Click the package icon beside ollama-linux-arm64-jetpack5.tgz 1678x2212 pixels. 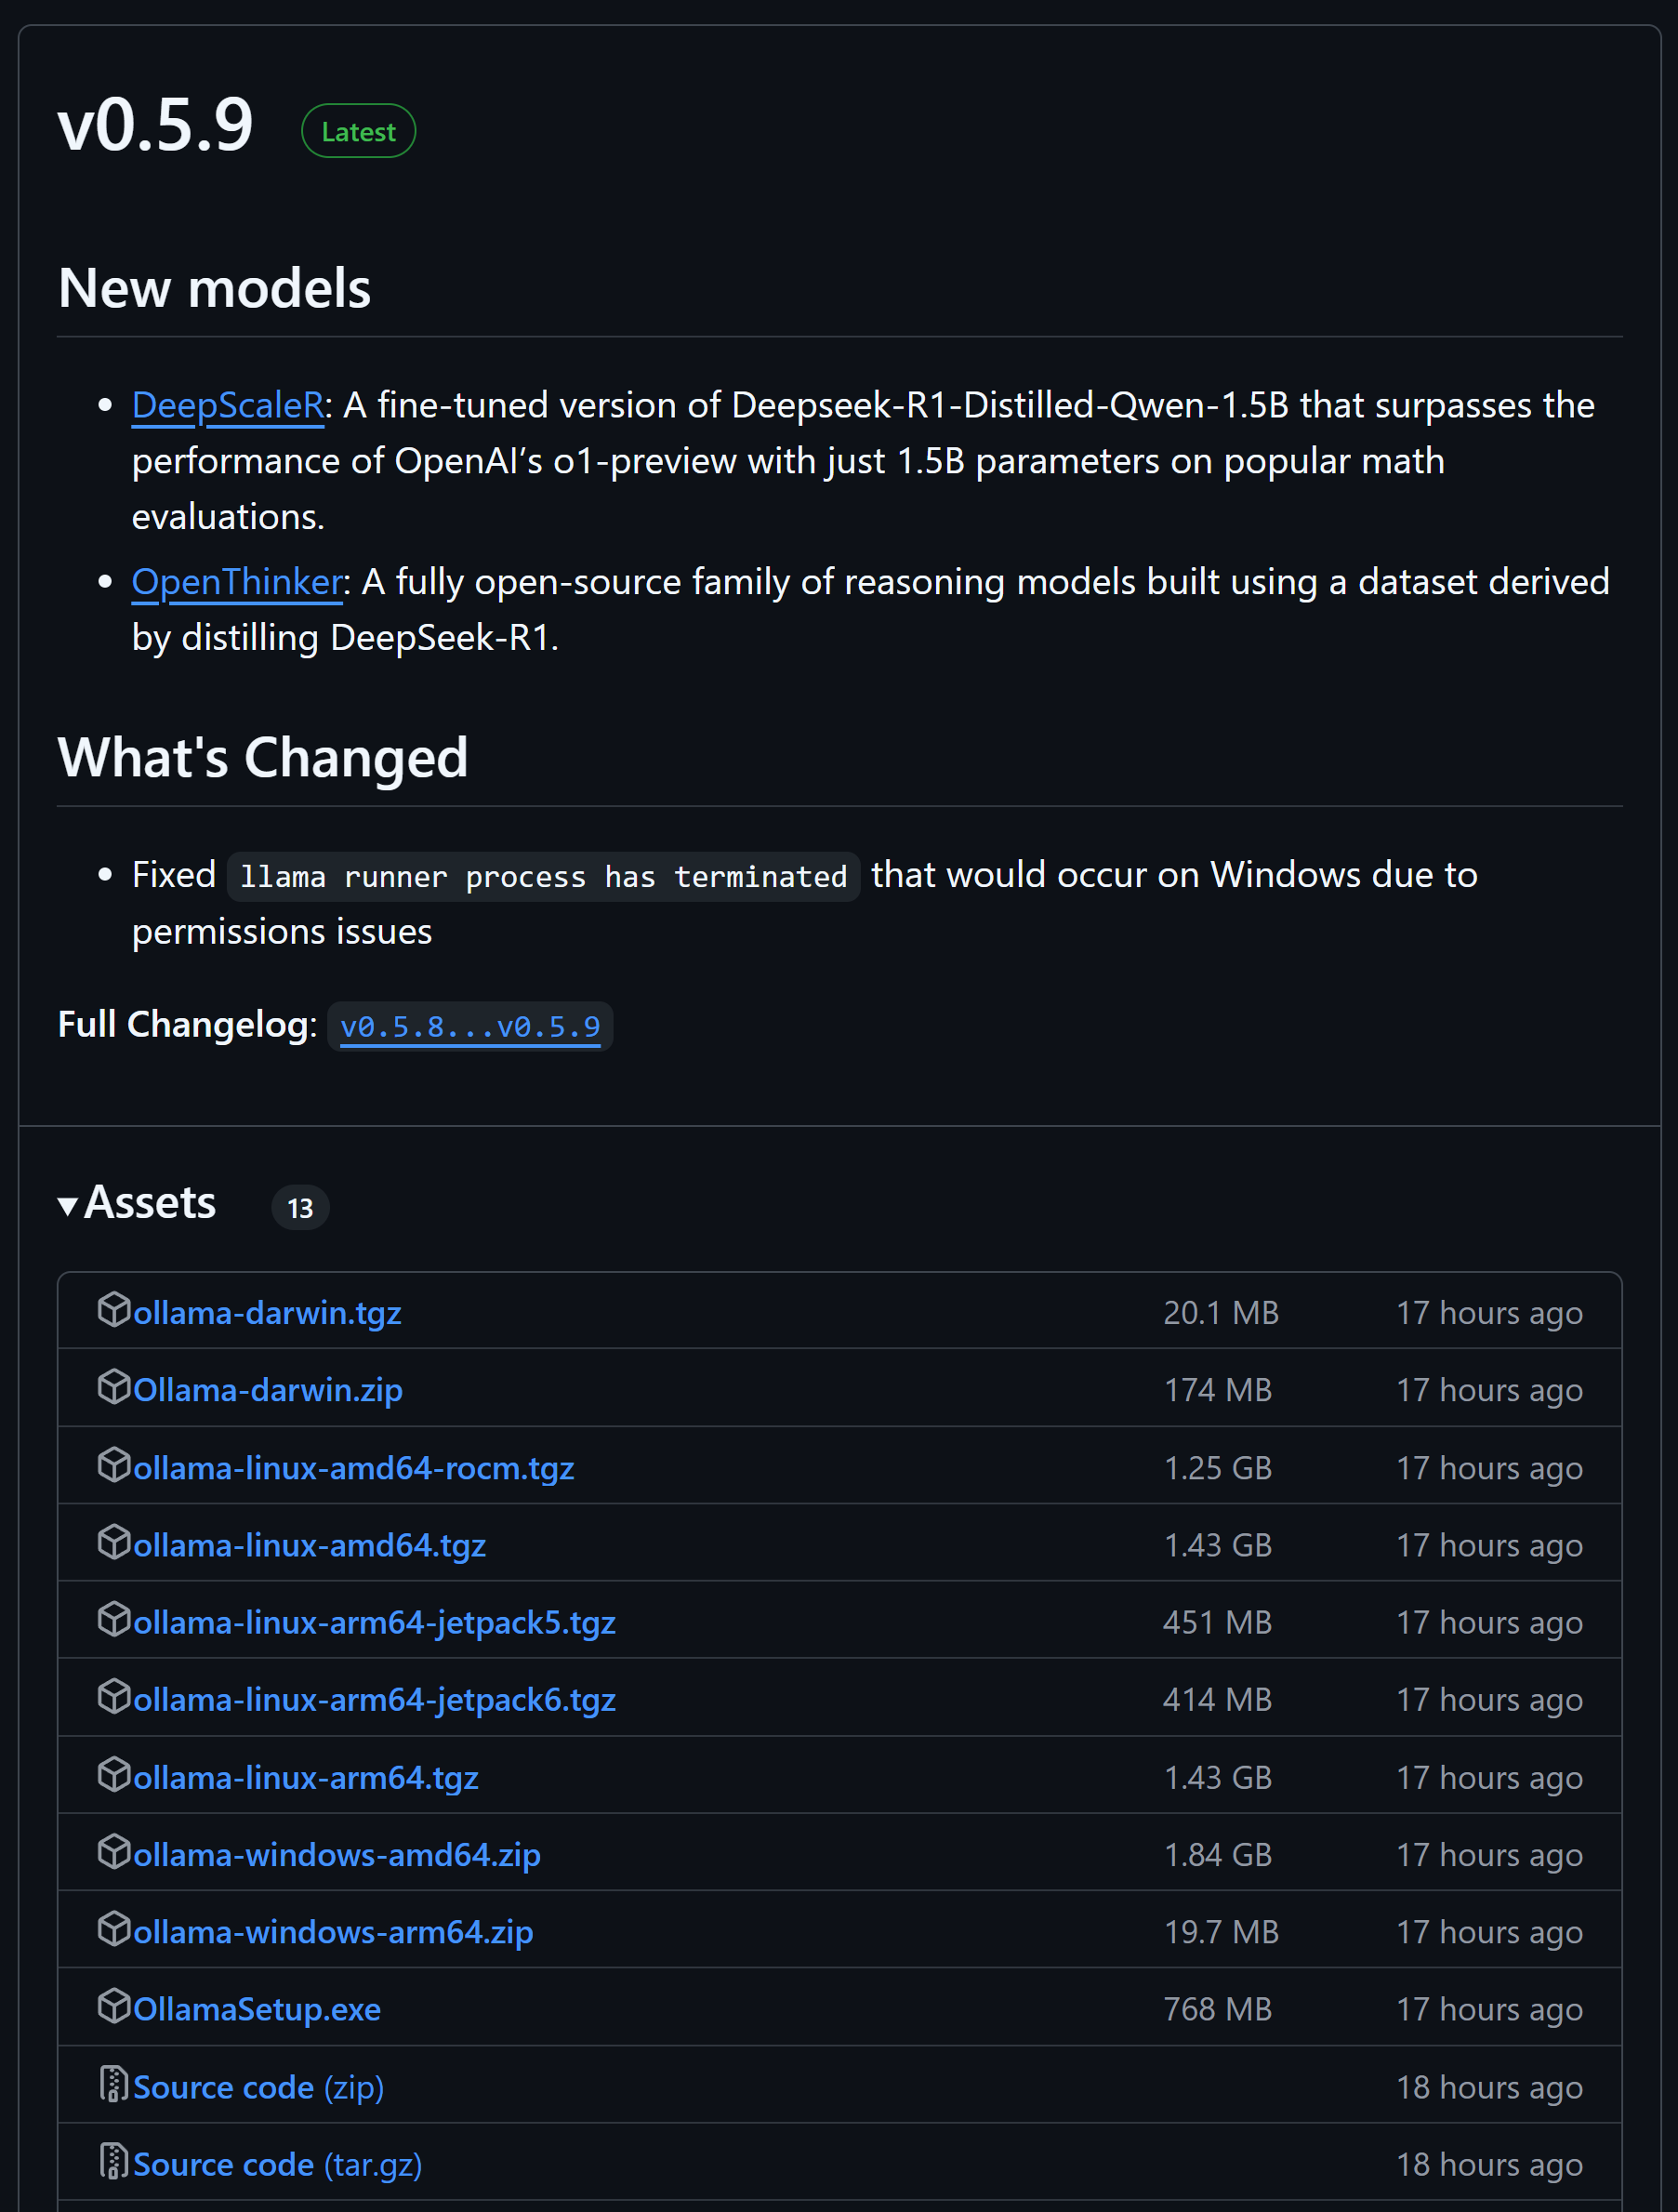tap(114, 1619)
